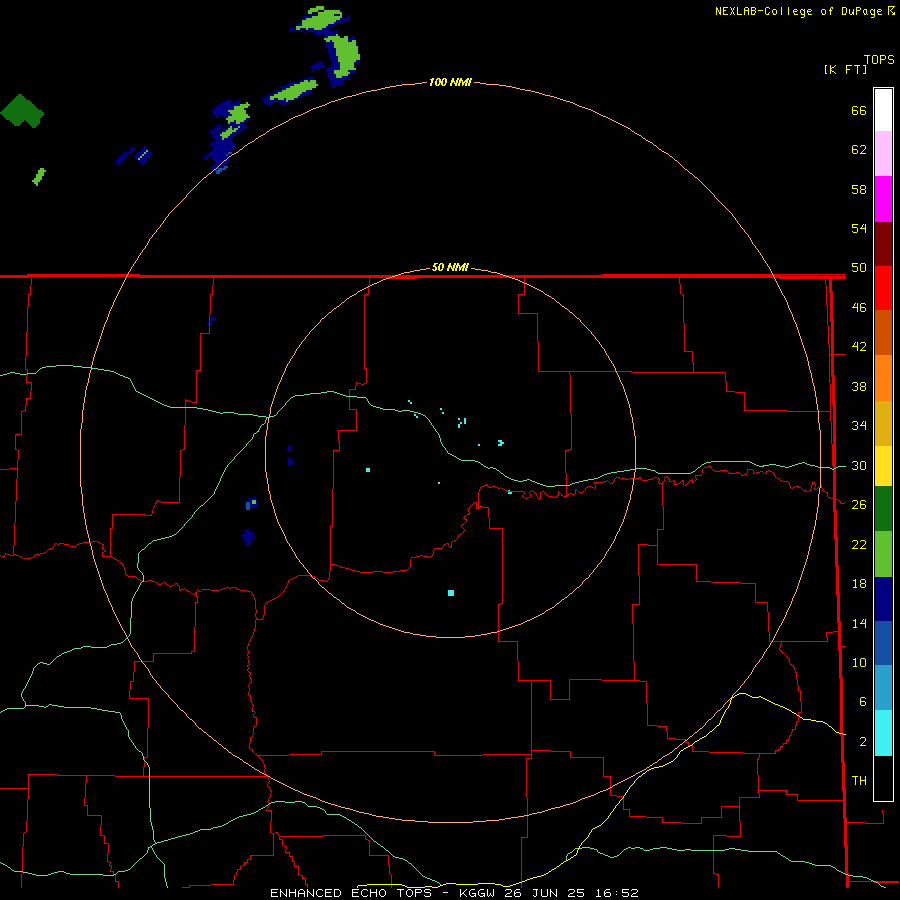Screen dimensions: 900x900
Task: Click the 14 legend value
Action: [x=859, y=623]
